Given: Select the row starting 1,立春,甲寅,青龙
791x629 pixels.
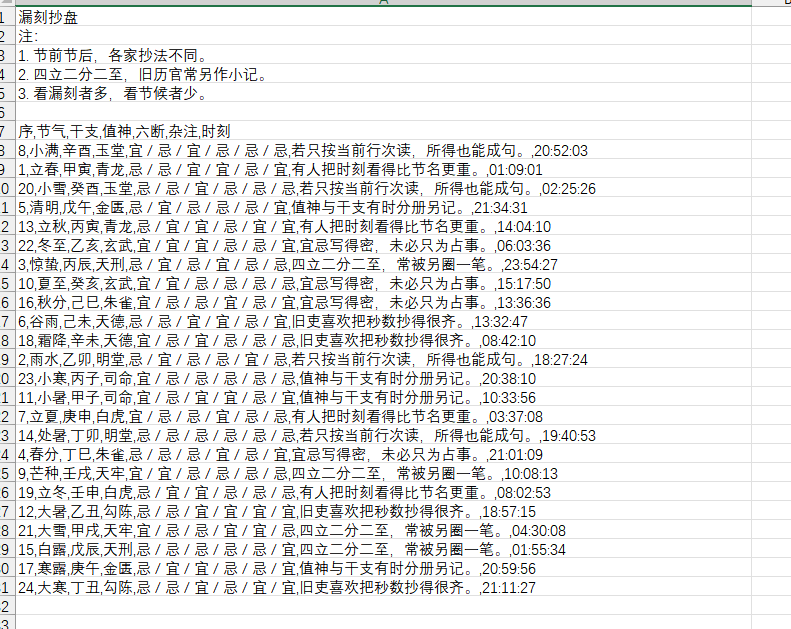Looking at the screenshot, I should [x=383, y=169].
